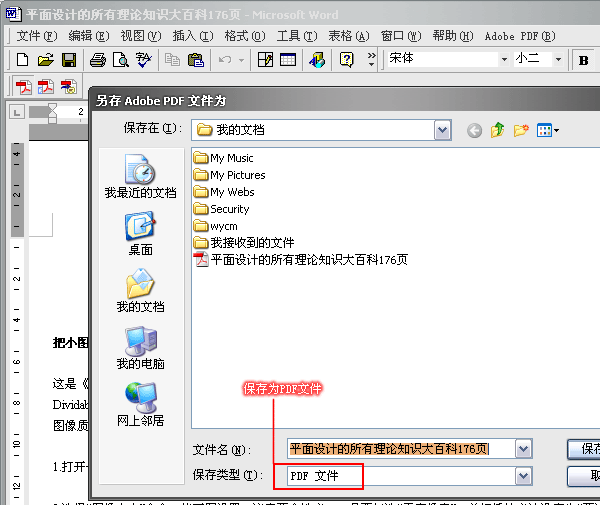Screen dimensions: 600x505
Task: Click the indent marker on horizontal ruler
Action: click(52, 113)
